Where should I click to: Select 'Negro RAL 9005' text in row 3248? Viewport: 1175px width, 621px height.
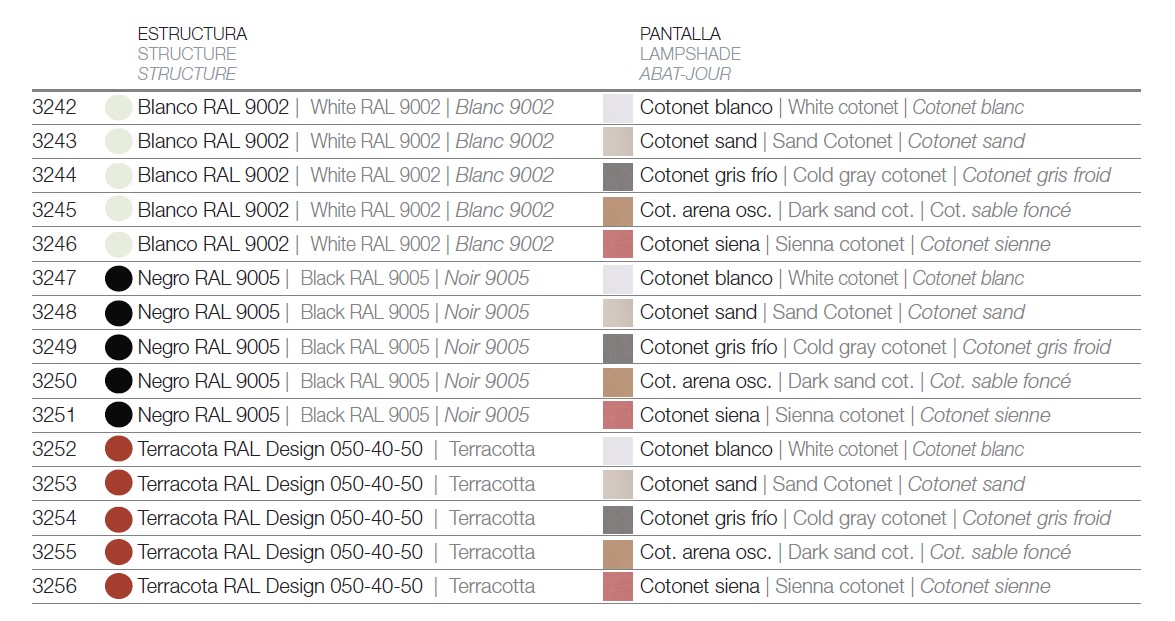[x=208, y=312]
